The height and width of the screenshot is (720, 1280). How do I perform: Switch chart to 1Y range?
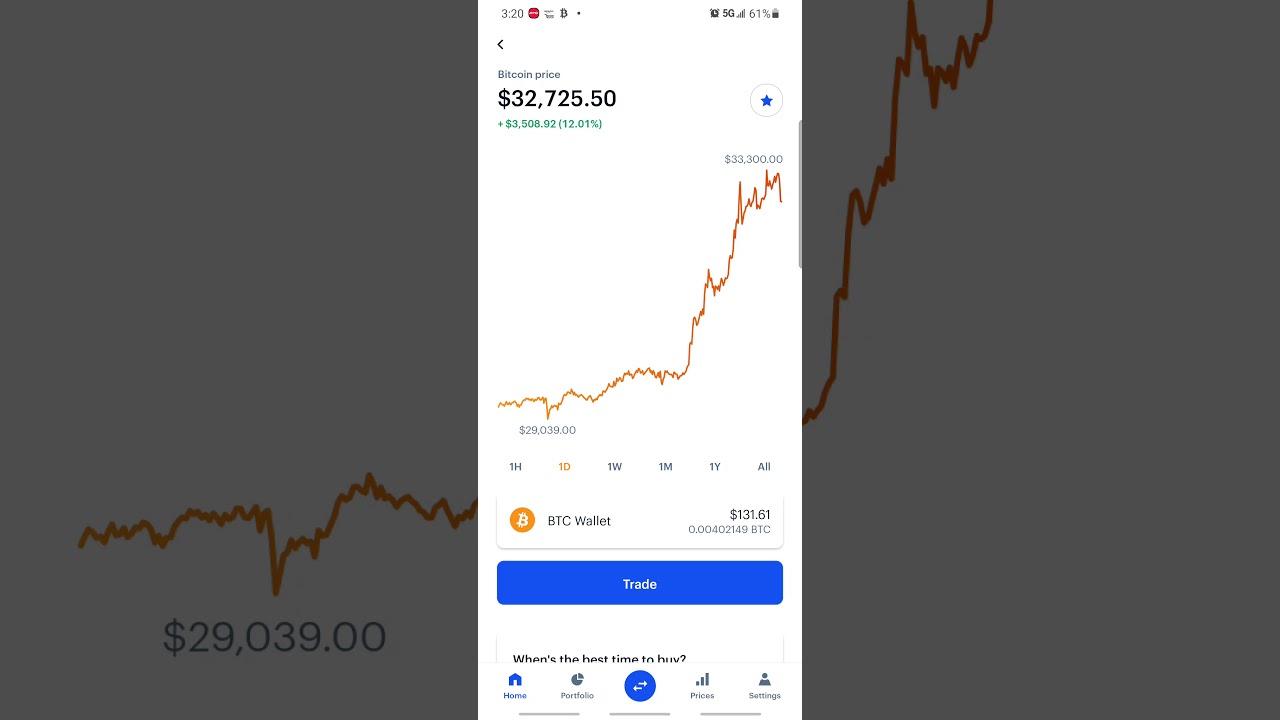pyautogui.click(x=715, y=467)
